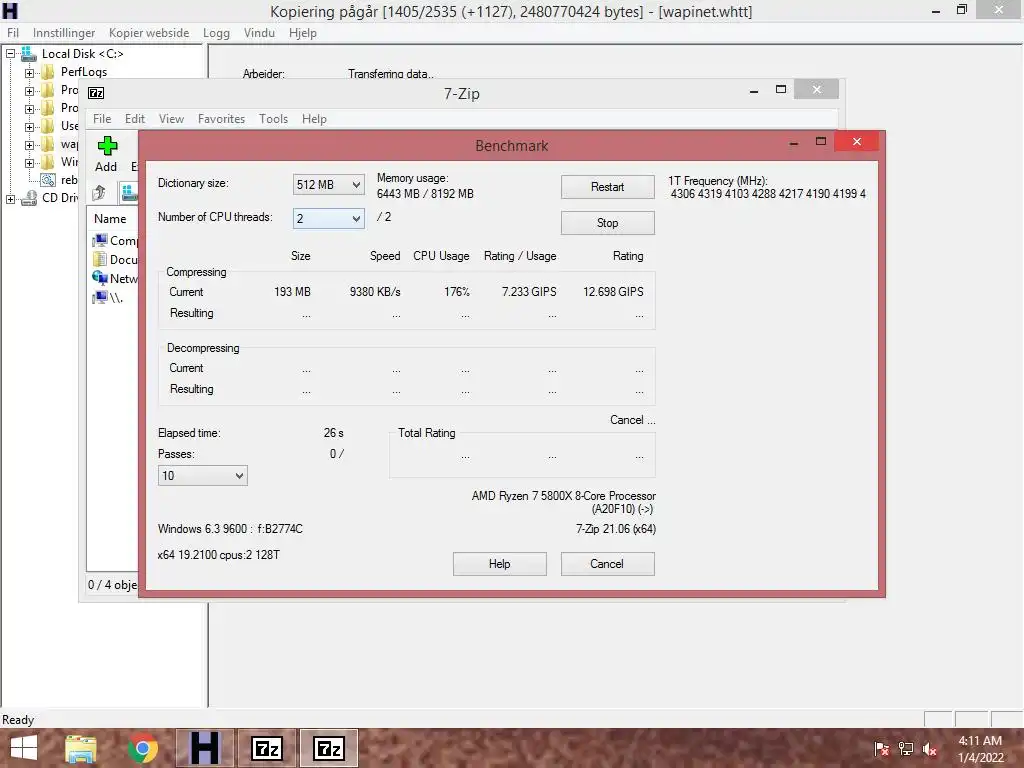
Task: Click the PerfLogs folder icon in tree
Action: 48,72
